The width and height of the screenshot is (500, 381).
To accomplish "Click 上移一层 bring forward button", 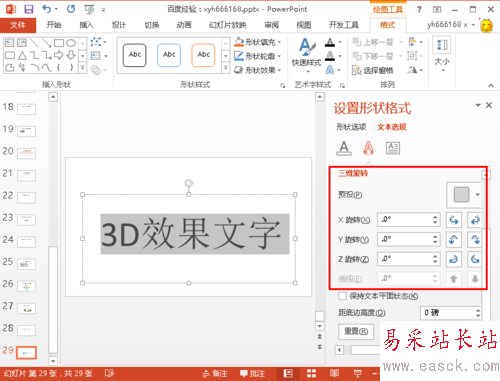I will click(x=373, y=42).
